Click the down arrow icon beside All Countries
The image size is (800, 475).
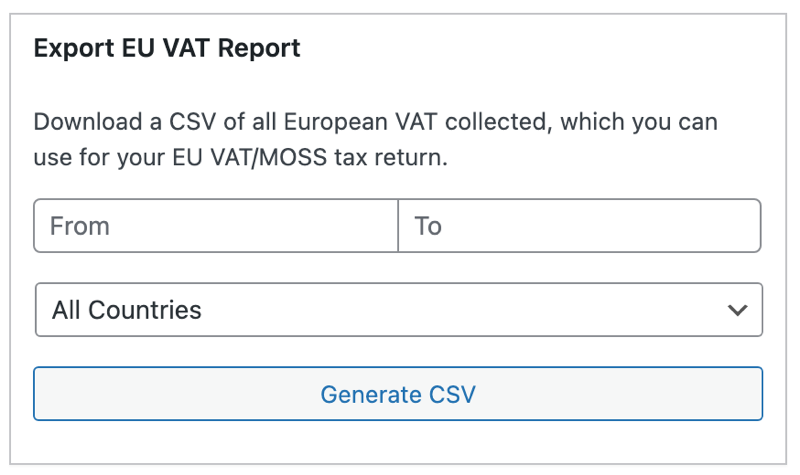coord(738,310)
